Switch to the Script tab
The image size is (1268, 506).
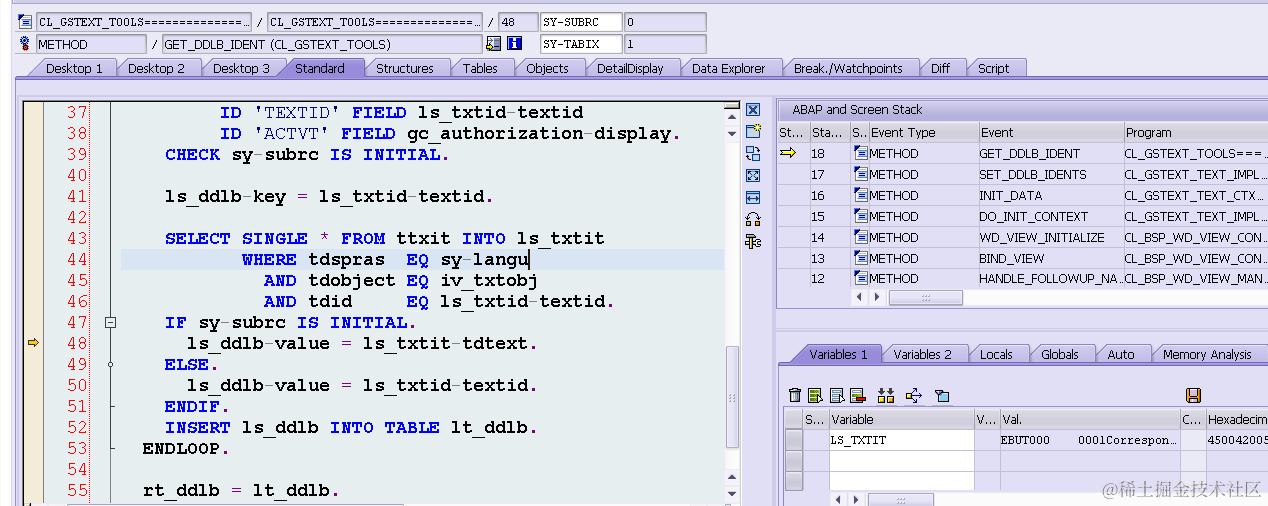click(993, 68)
